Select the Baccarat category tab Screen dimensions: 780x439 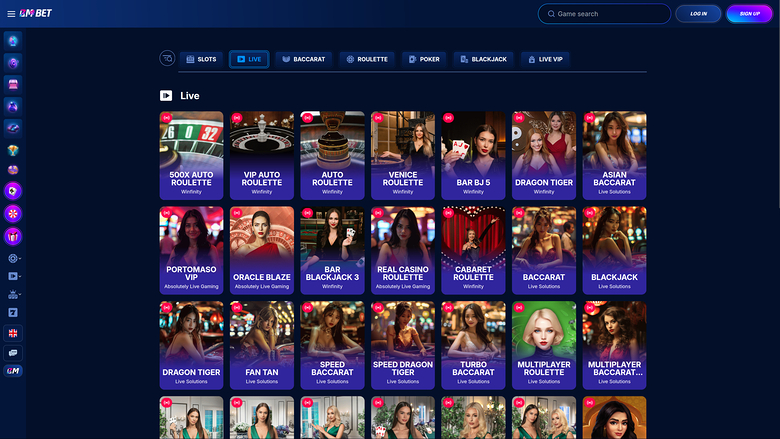point(303,59)
